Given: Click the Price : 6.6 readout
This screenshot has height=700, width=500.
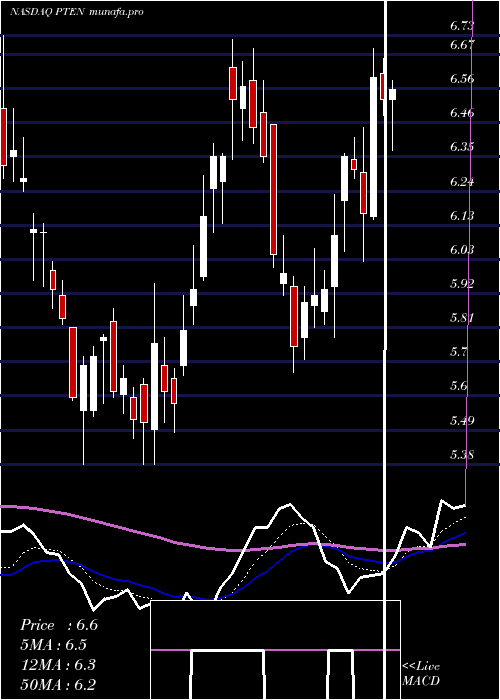Looking at the screenshot, I should pyautogui.click(x=59, y=625).
